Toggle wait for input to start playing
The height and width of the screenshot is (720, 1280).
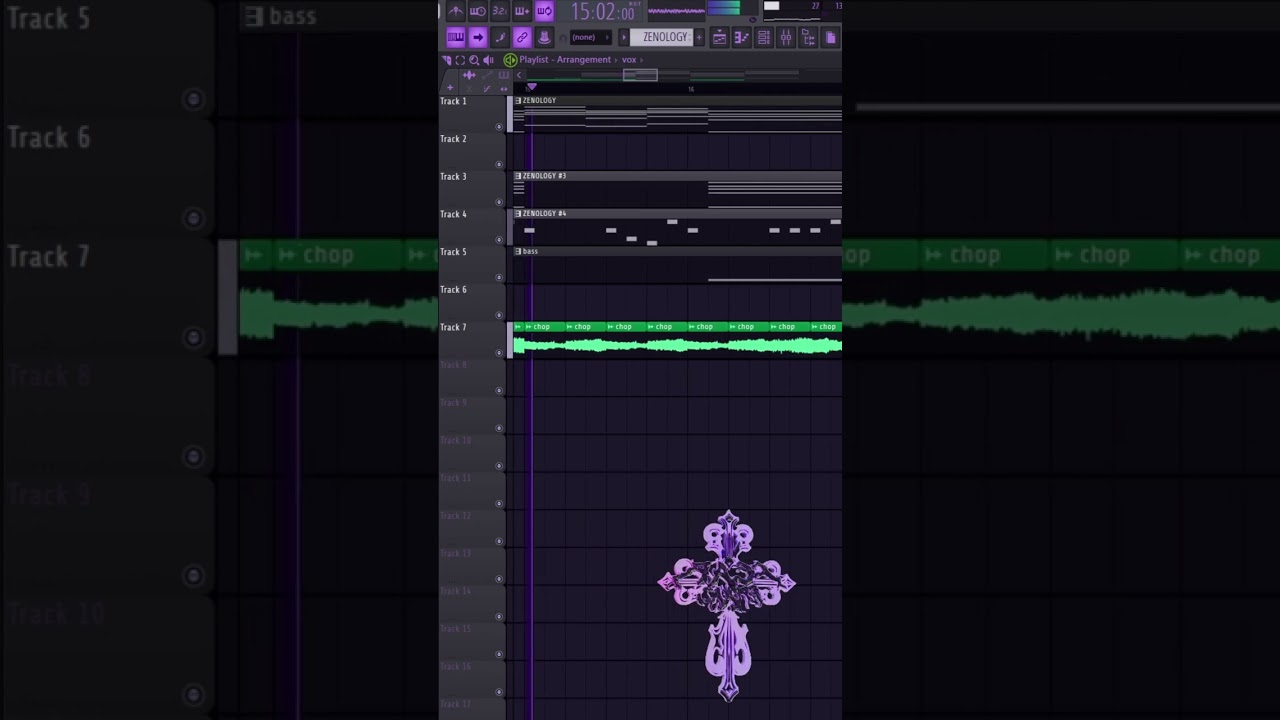coord(477,11)
